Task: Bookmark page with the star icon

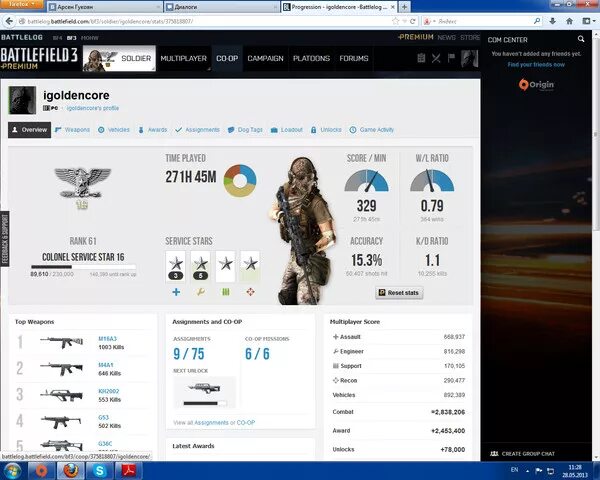Action: [x=396, y=21]
